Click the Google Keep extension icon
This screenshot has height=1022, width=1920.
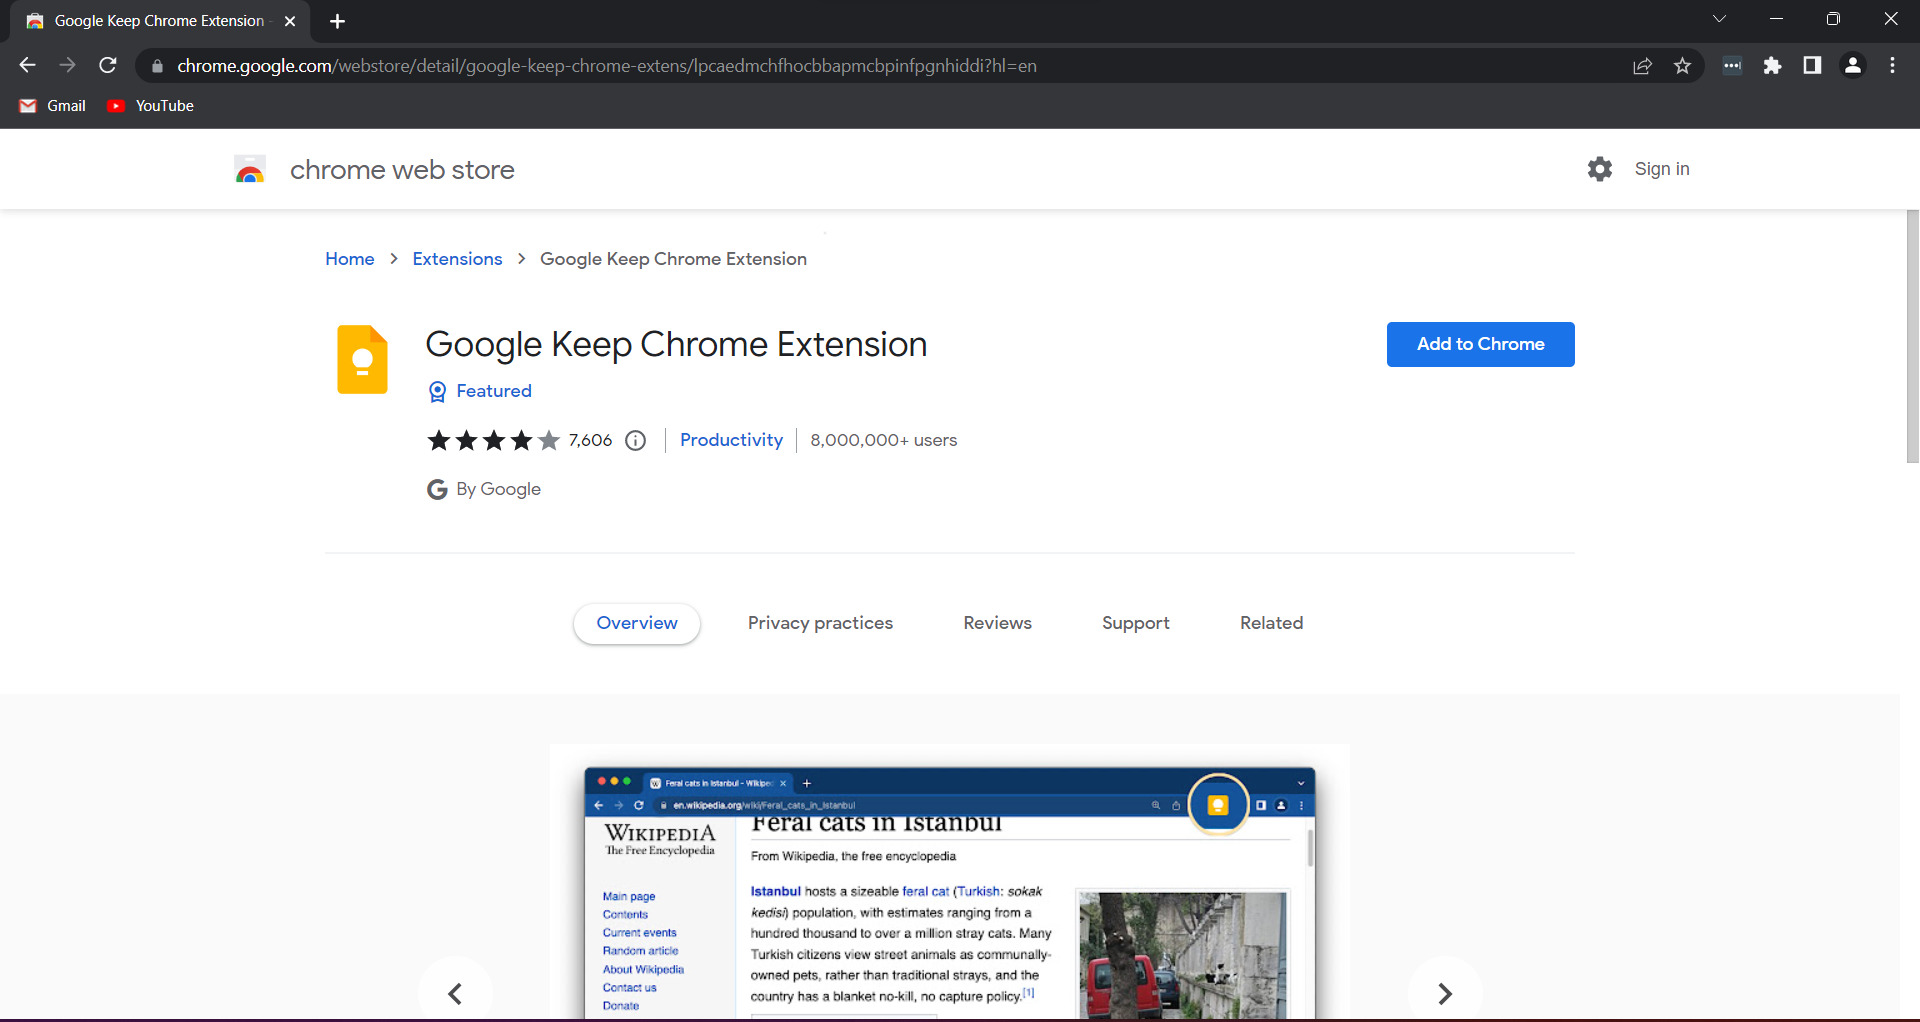(362, 359)
